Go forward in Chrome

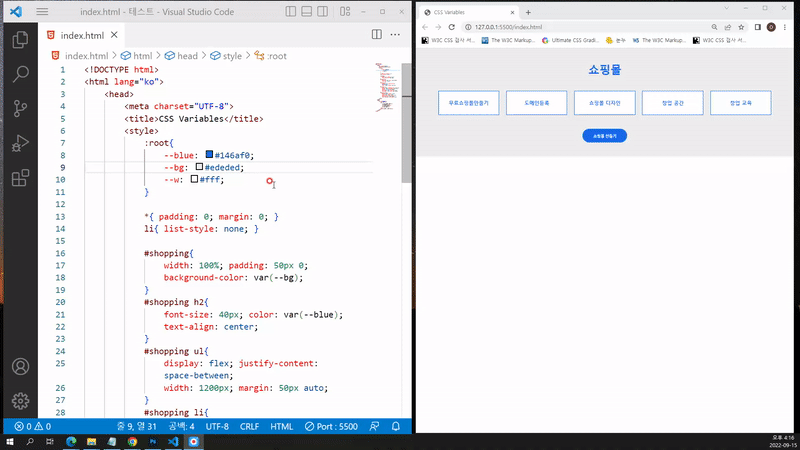pos(438,27)
